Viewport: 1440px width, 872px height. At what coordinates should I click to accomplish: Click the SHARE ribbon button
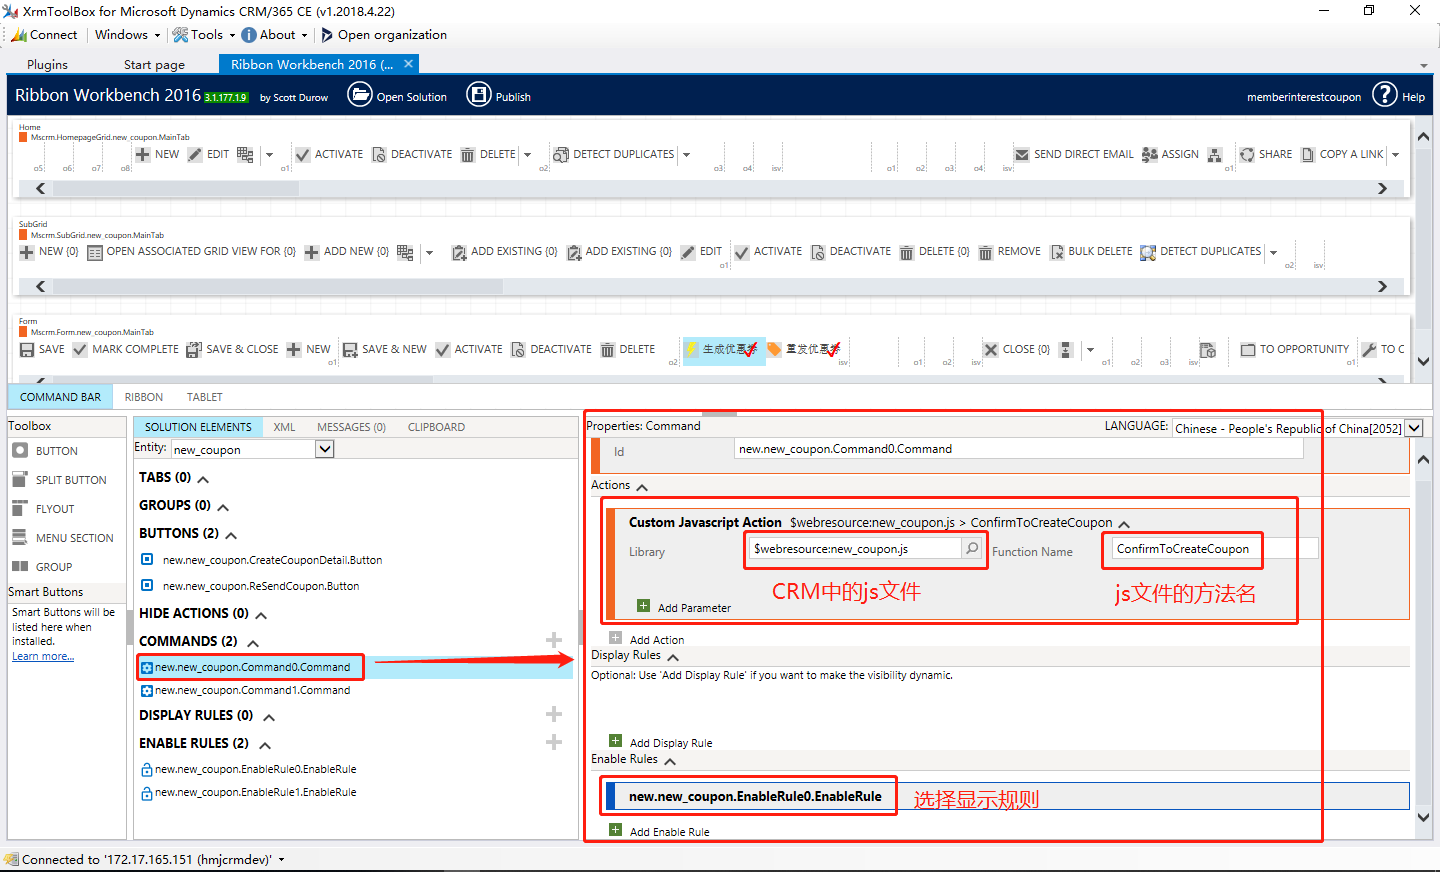click(x=1266, y=154)
